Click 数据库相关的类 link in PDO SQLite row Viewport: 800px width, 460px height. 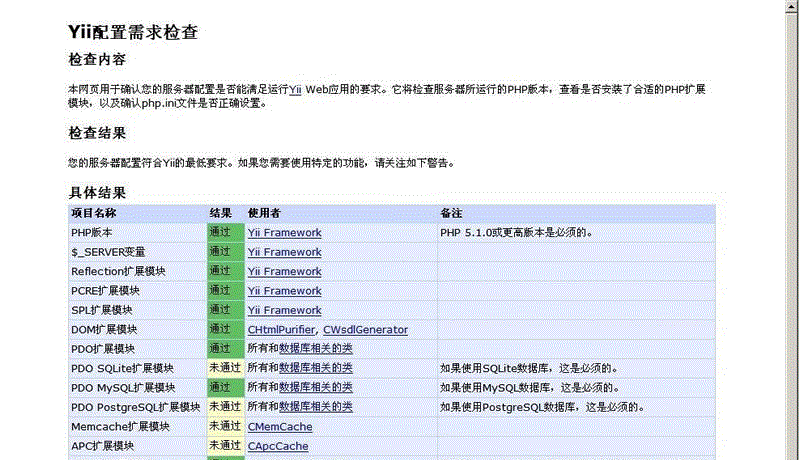(315, 368)
